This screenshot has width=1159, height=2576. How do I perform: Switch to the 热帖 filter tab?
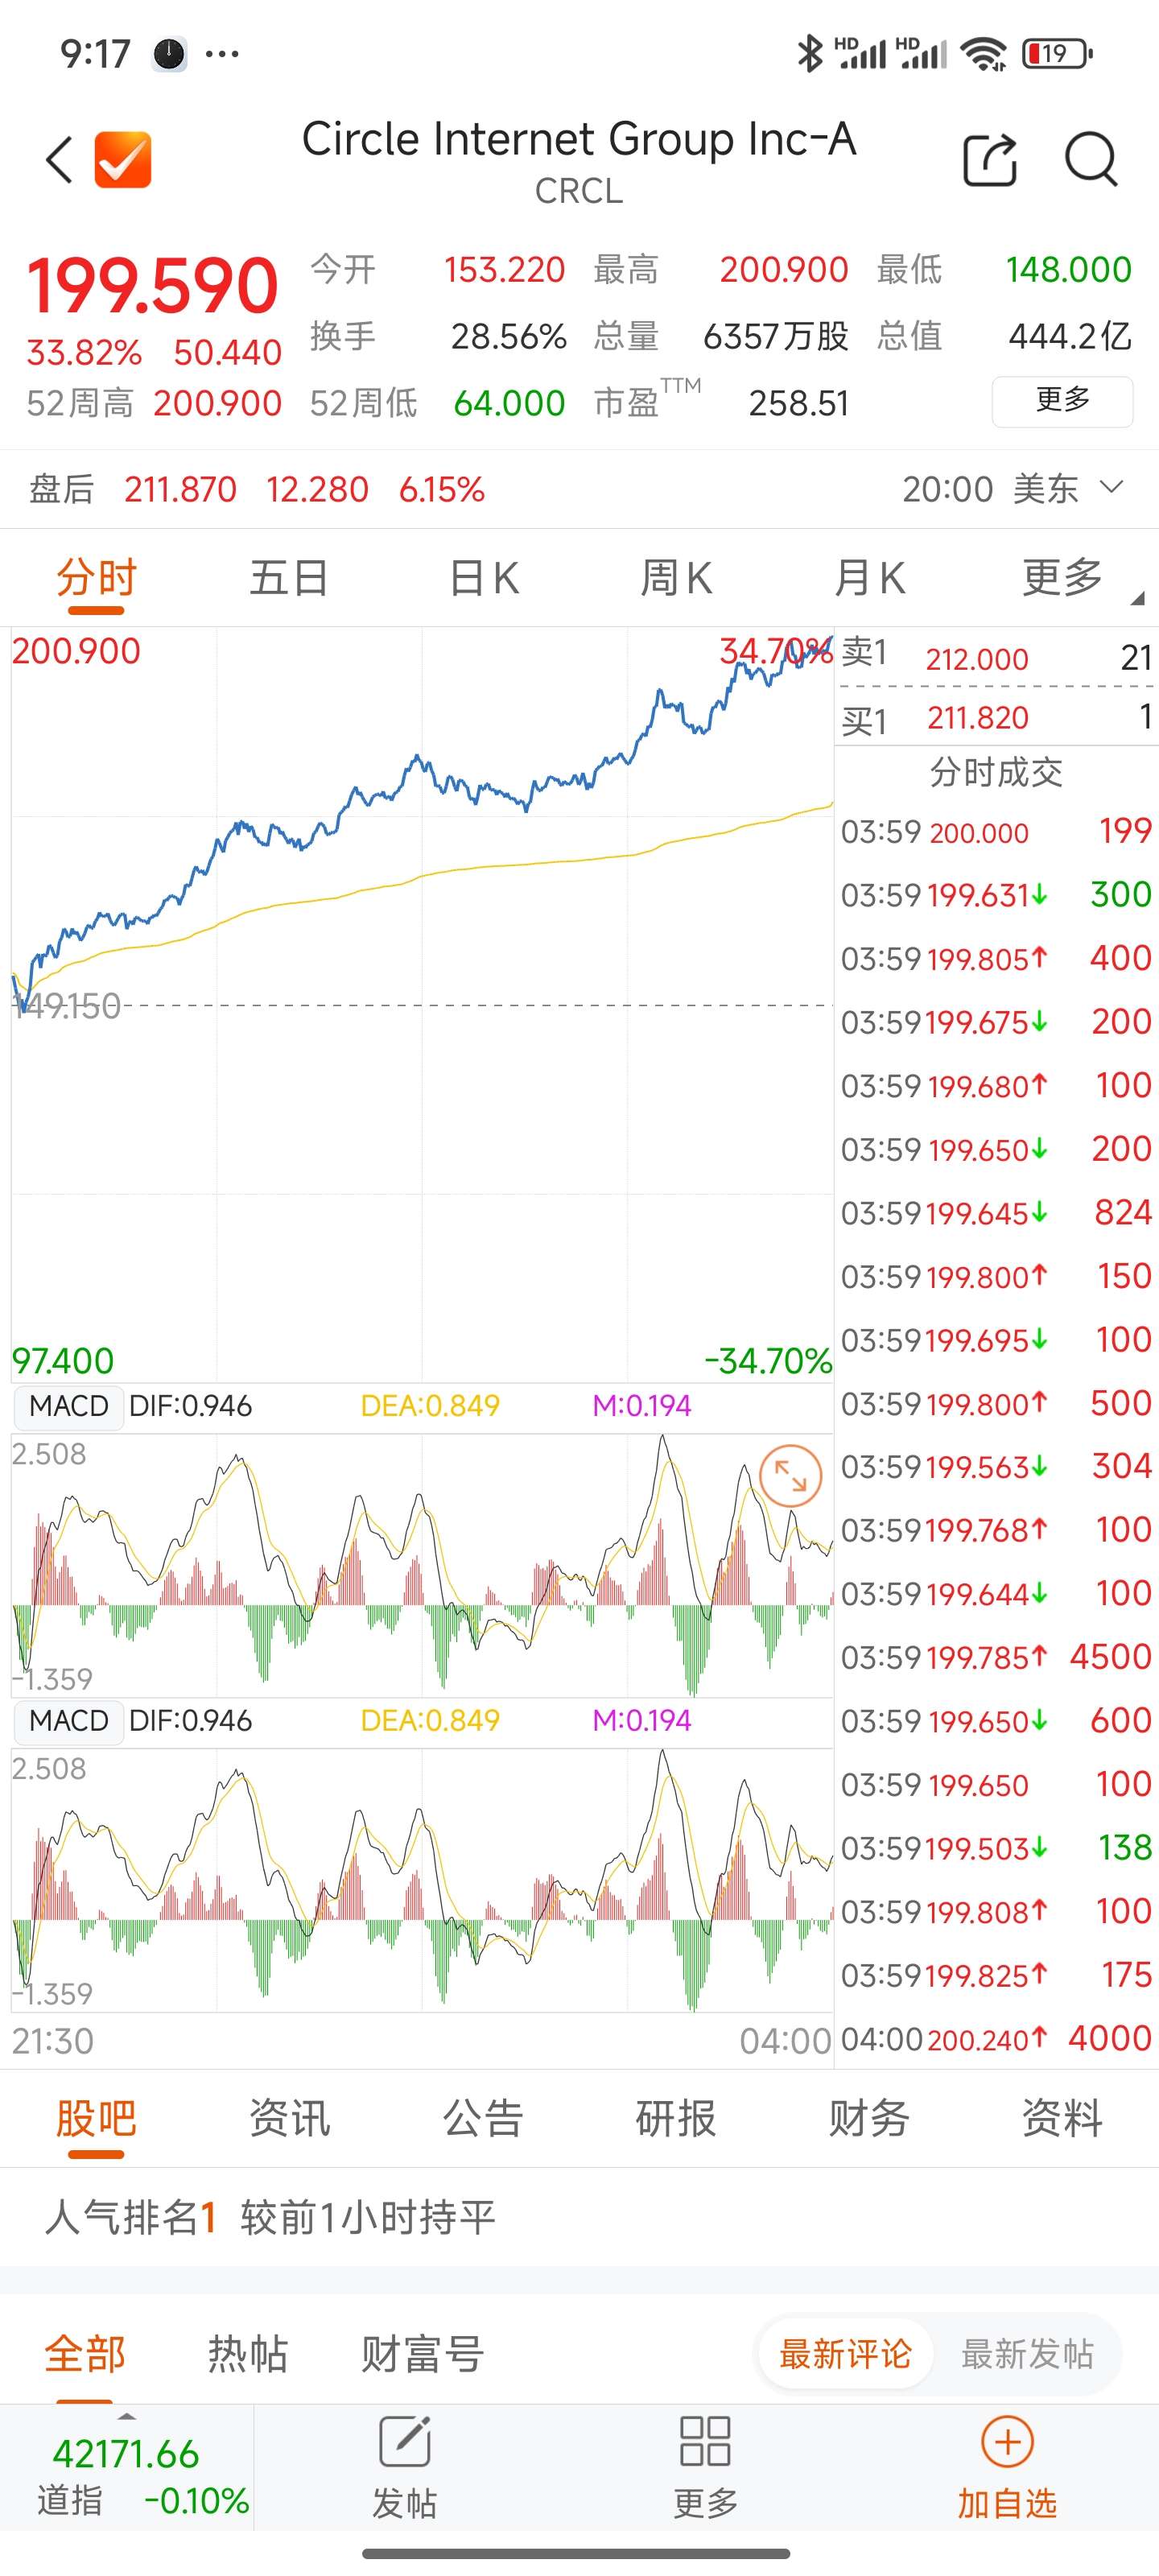click(248, 2354)
